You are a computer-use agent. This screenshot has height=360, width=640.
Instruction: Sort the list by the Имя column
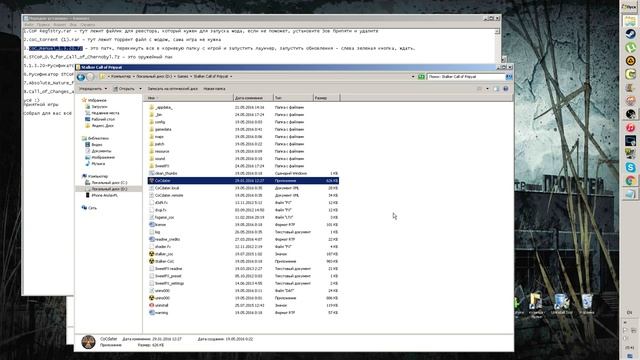[x=188, y=98]
